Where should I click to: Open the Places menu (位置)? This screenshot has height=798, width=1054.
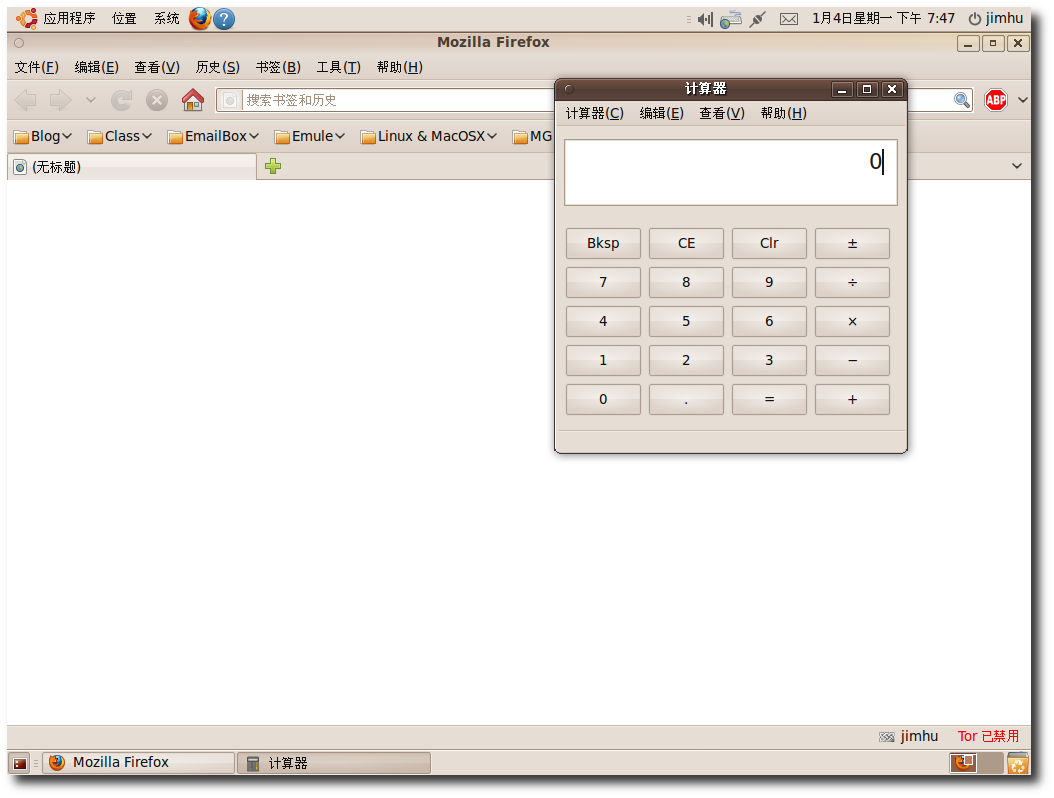[x=124, y=19]
